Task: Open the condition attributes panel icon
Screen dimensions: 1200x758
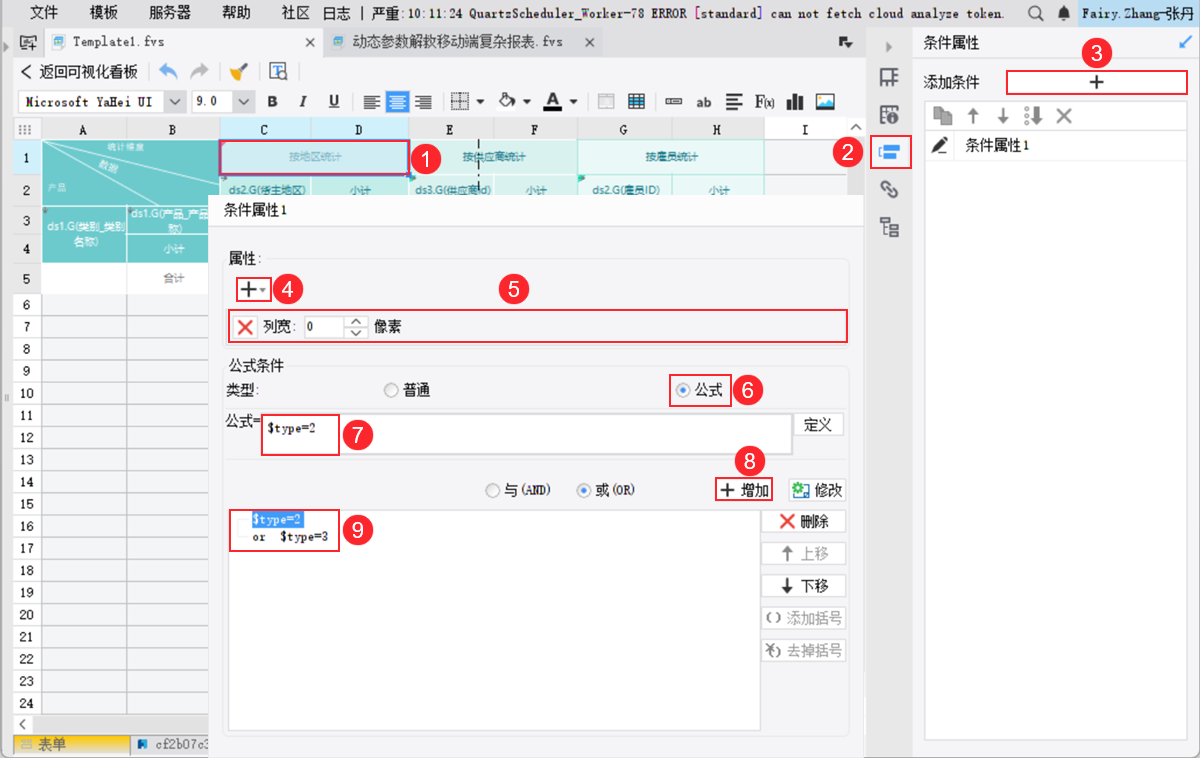Action: tap(889, 152)
